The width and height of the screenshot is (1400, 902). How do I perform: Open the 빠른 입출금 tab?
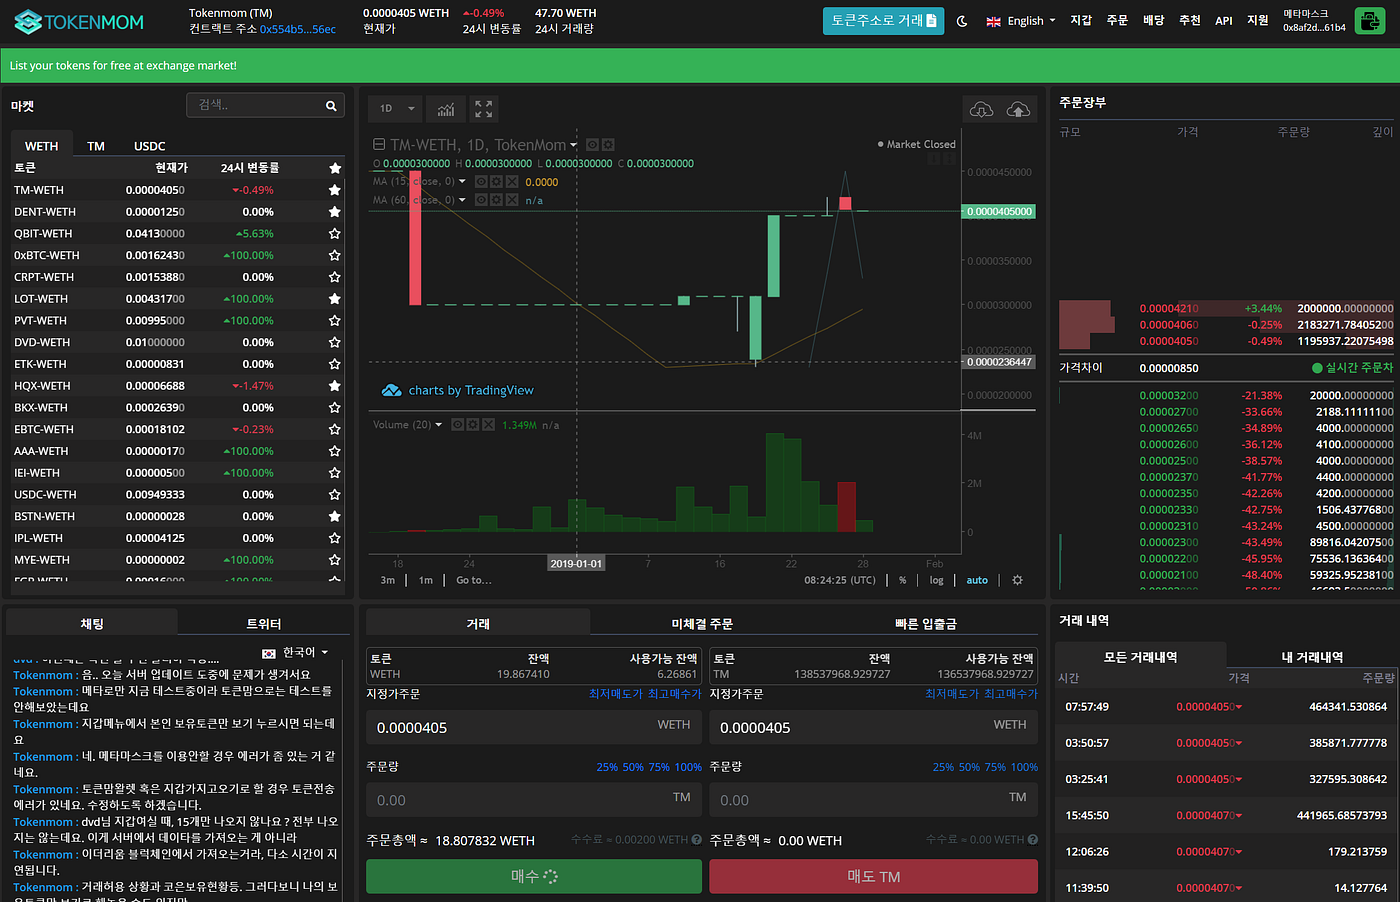926,624
